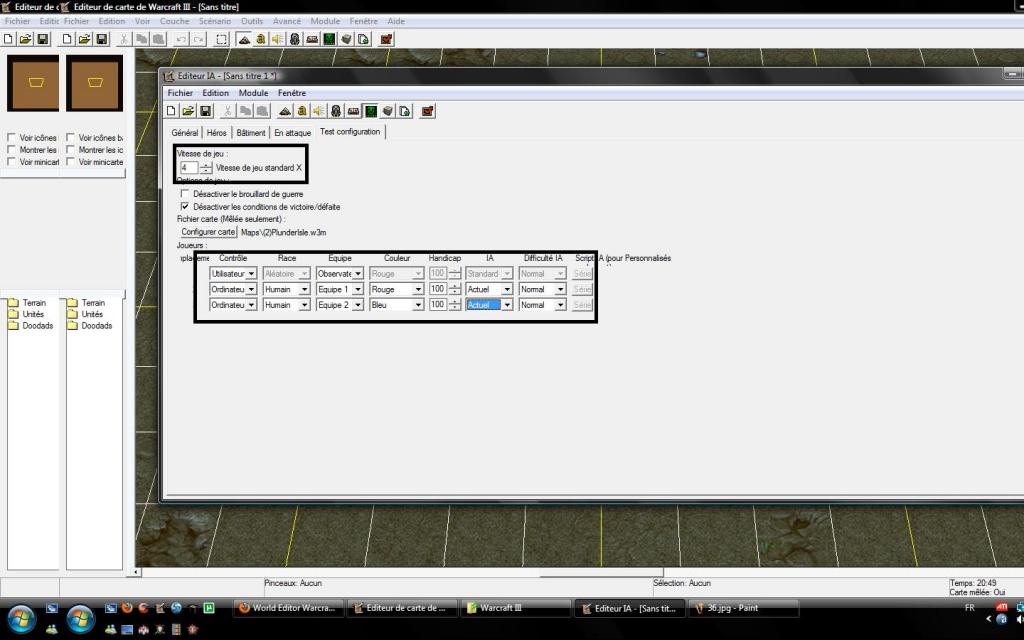This screenshot has width=1024, height=640.
Task: Open the Normal difficulty dropdown in Equipe 2 row
Action: (542, 305)
